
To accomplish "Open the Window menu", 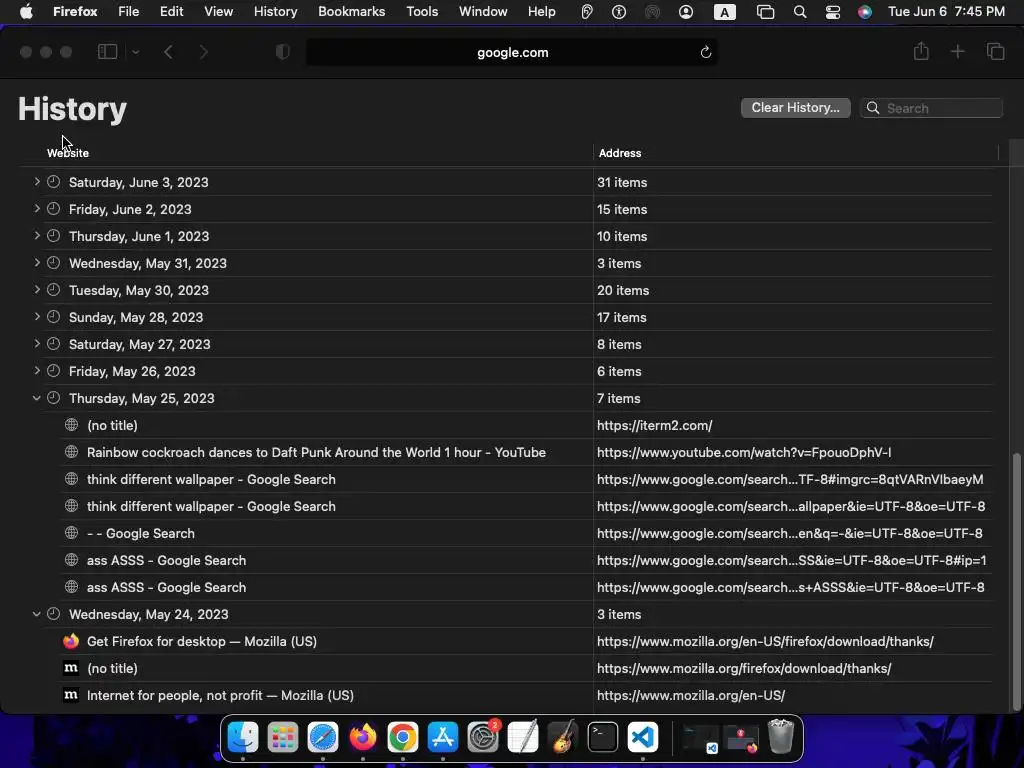I will pos(483,12).
